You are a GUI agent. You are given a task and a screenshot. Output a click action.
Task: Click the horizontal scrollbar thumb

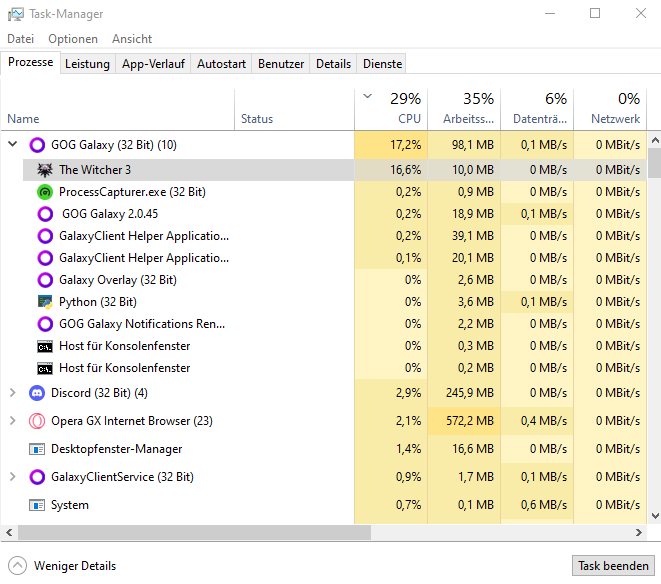click(194, 533)
